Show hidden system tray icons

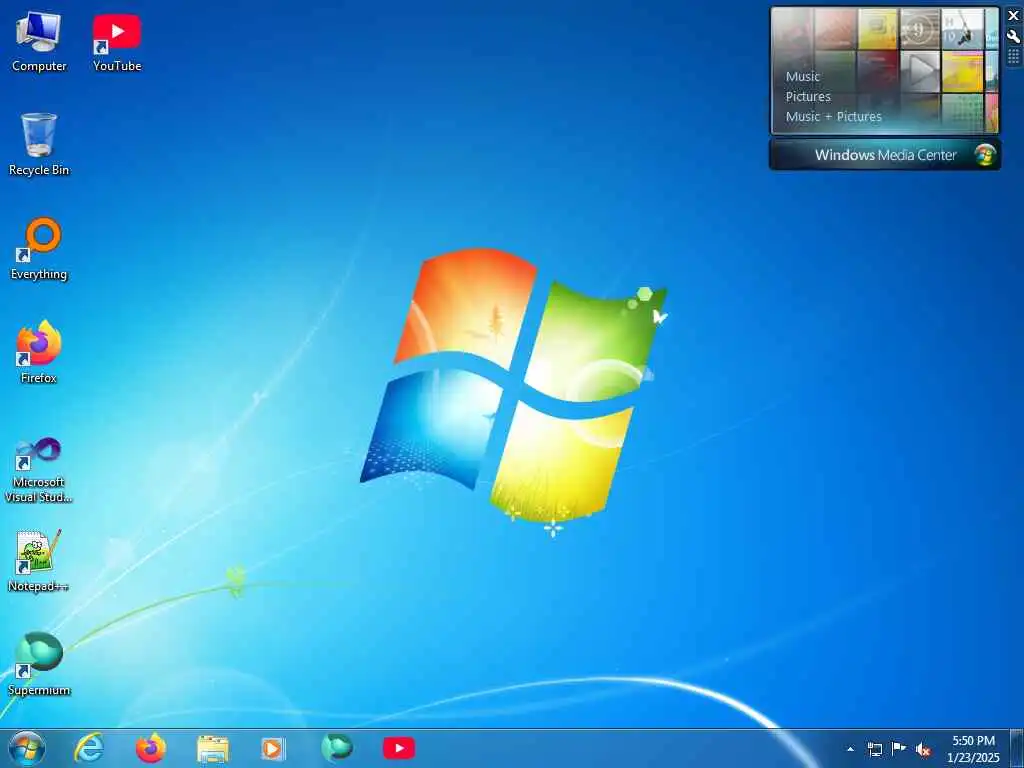pos(850,749)
